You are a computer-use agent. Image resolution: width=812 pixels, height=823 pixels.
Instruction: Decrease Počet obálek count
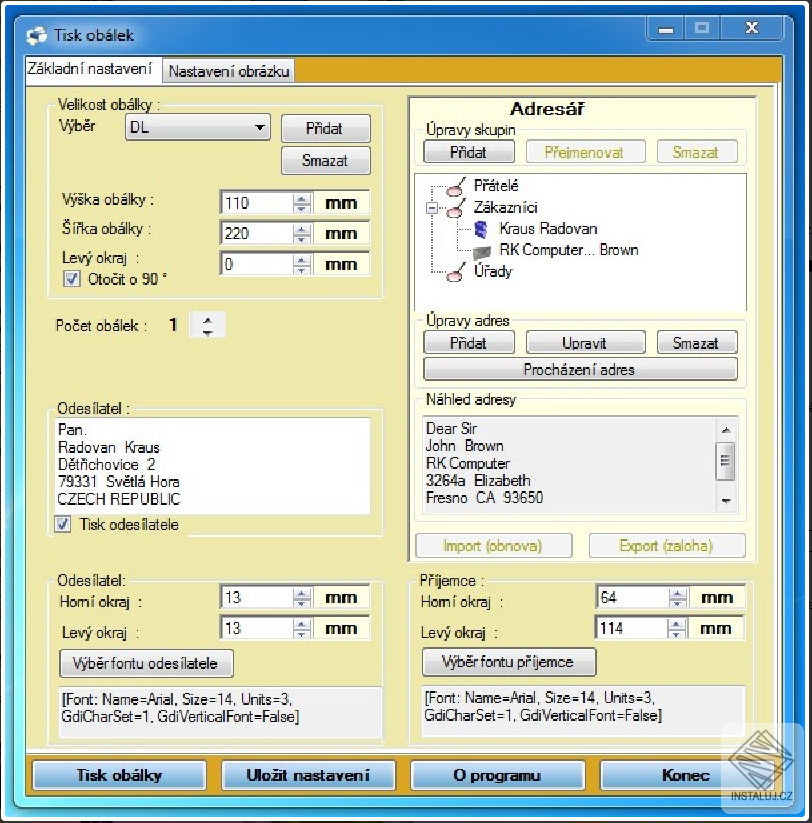[207, 332]
